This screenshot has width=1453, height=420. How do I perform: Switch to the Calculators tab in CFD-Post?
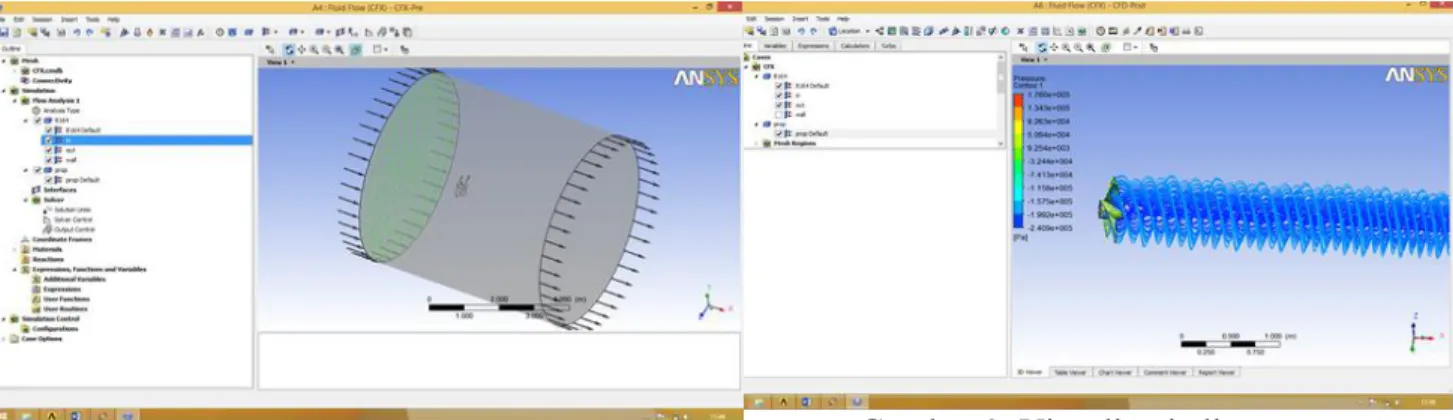coord(855,46)
